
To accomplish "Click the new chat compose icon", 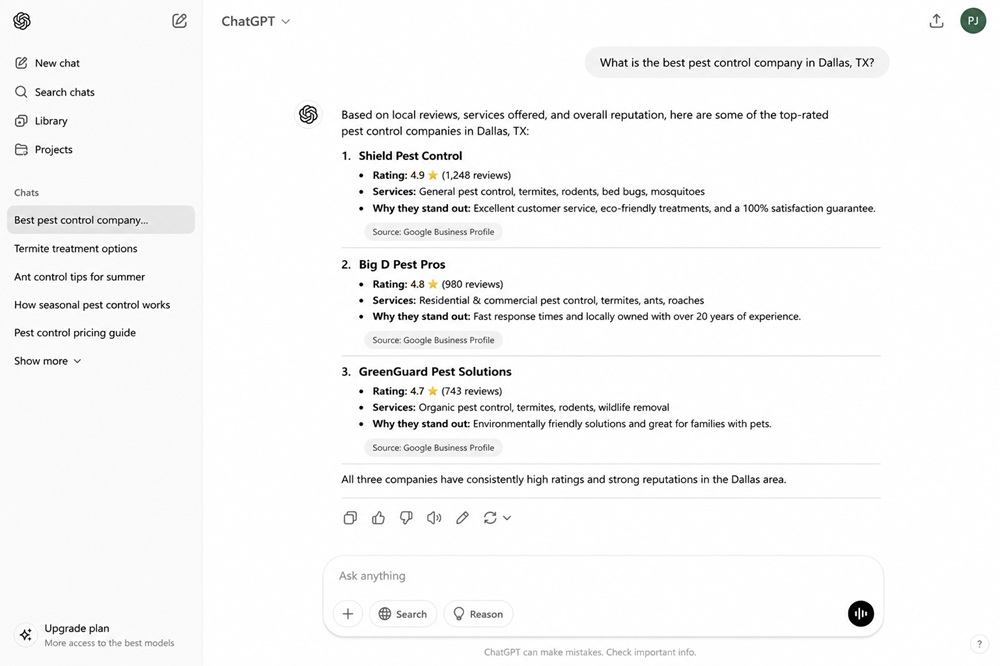I will (x=179, y=21).
